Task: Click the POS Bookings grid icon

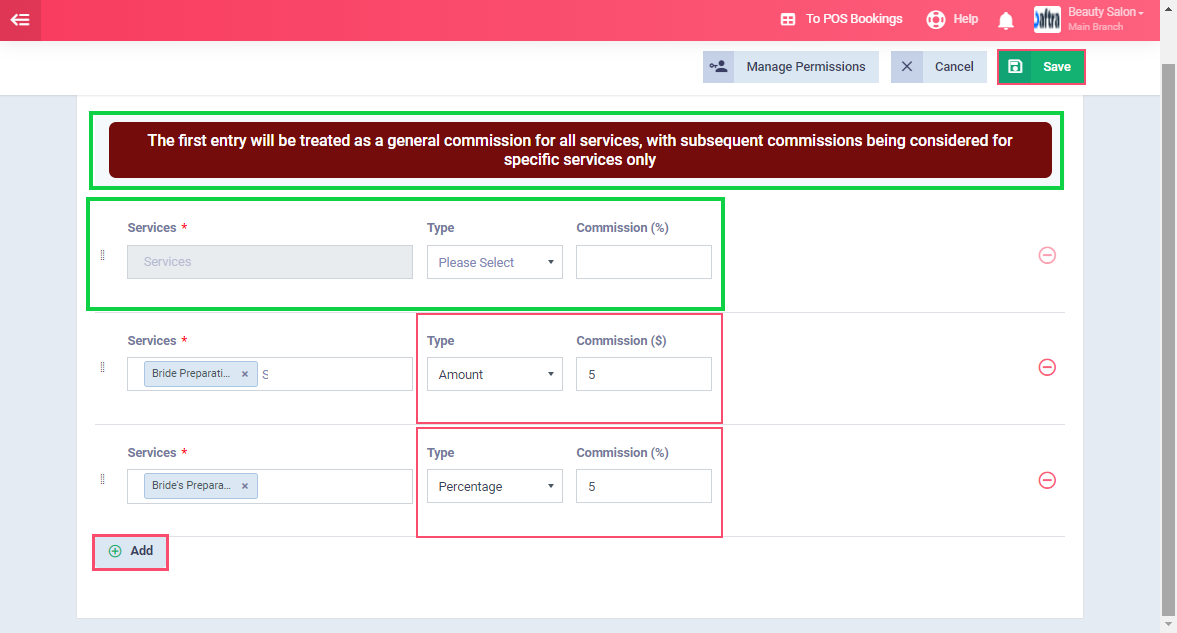Action: 787,20
